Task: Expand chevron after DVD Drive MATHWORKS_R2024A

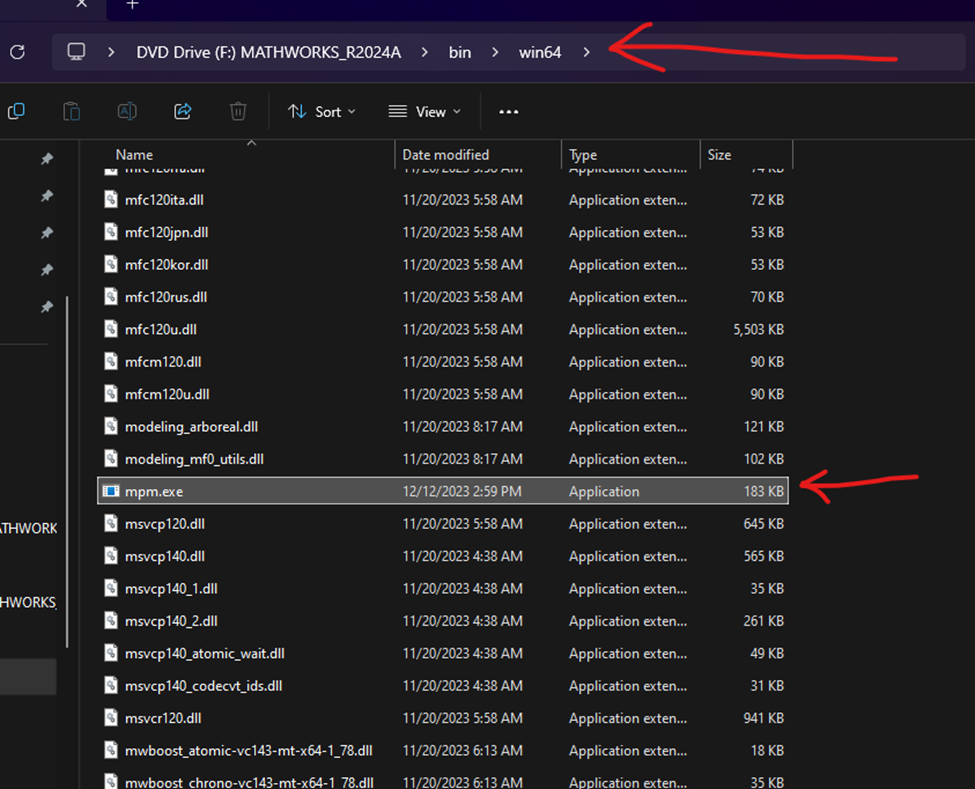Action: coord(424,52)
